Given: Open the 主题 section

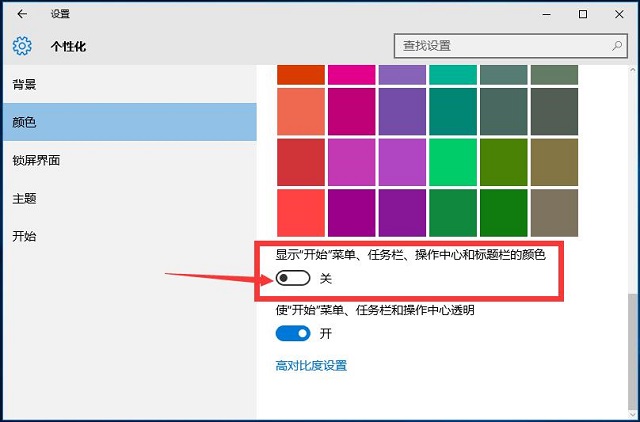Looking at the screenshot, I should [24, 198].
